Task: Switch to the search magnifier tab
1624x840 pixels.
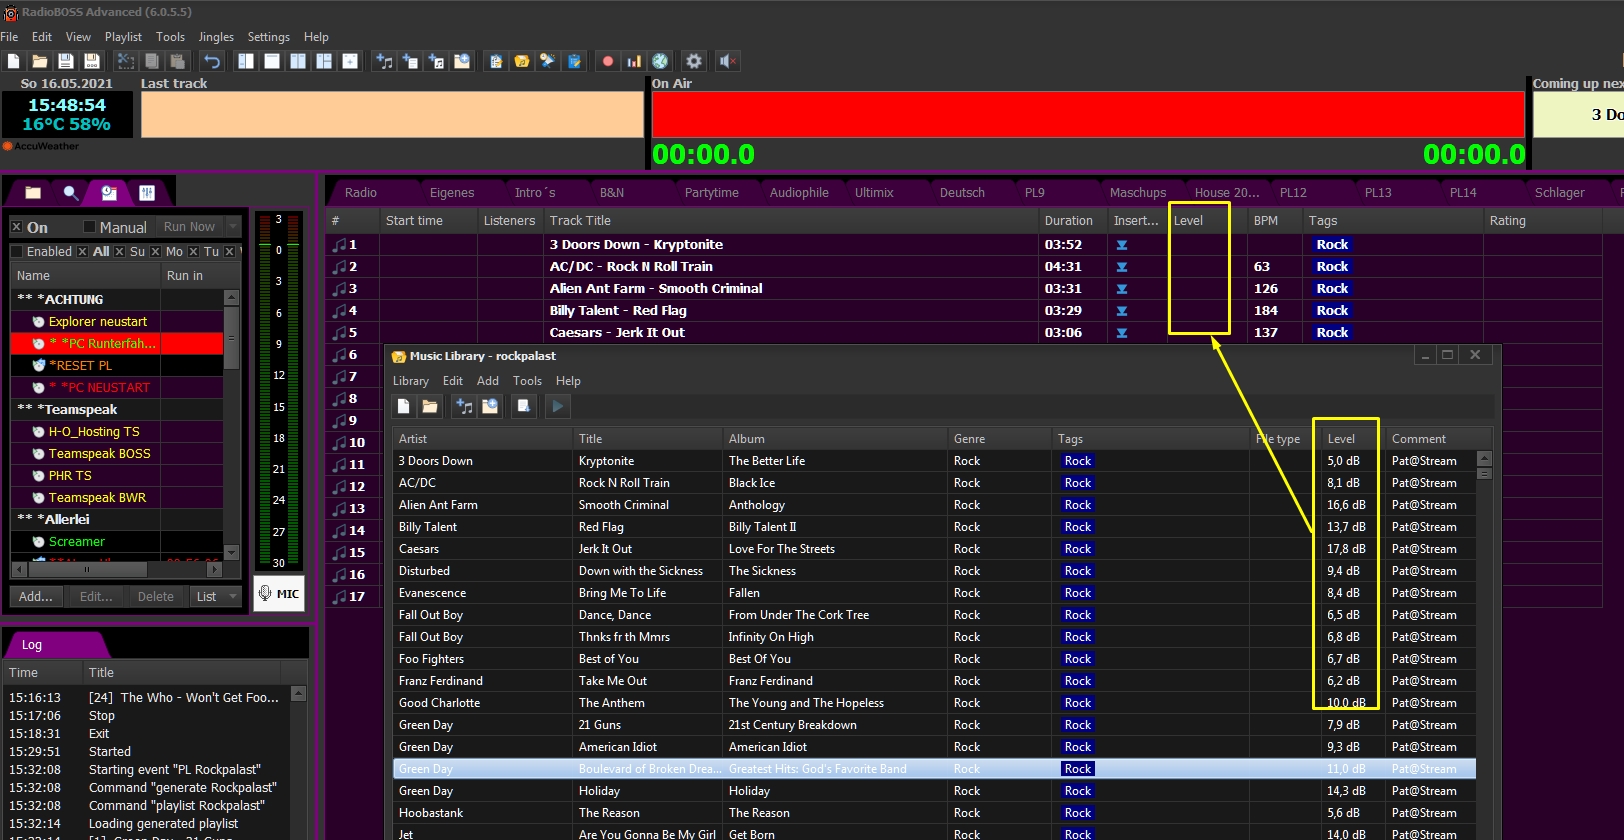Action: [x=71, y=192]
